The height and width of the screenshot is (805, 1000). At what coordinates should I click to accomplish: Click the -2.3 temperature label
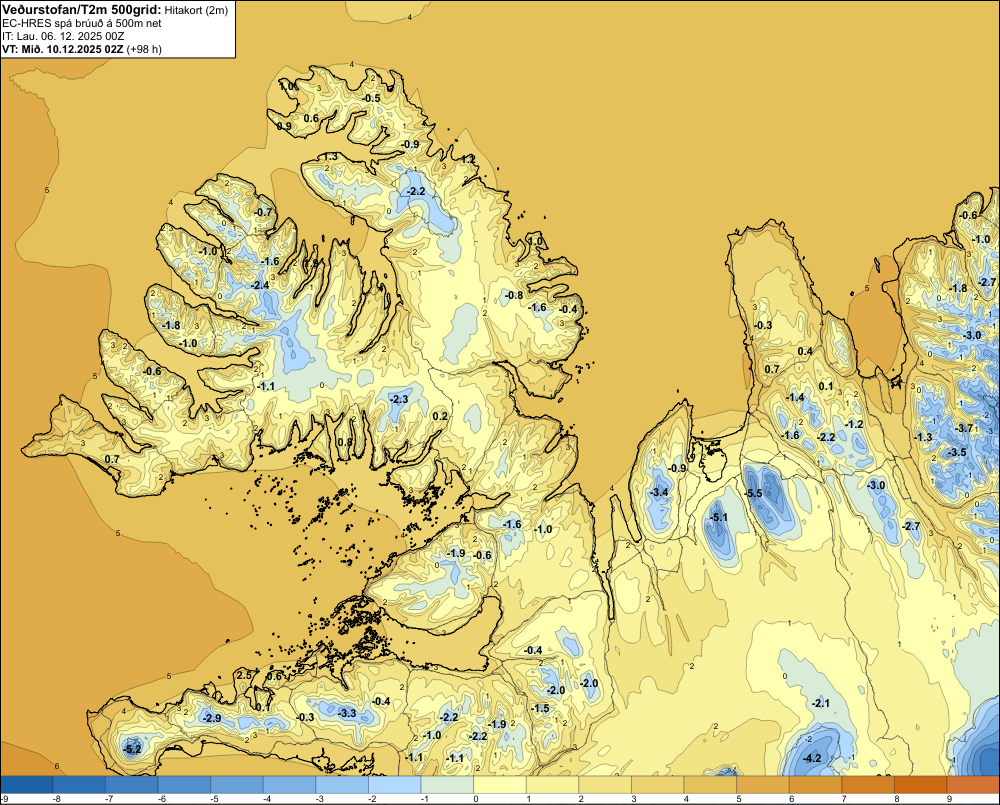coord(399,399)
